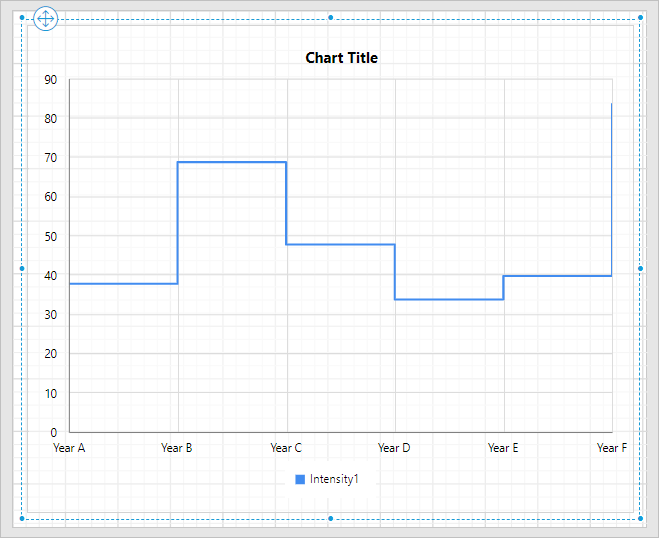Image resolution: width=659 pixels, height=538 pixels.
Task: Click the bottom-right corner resize handle
Action: point(640,518)
